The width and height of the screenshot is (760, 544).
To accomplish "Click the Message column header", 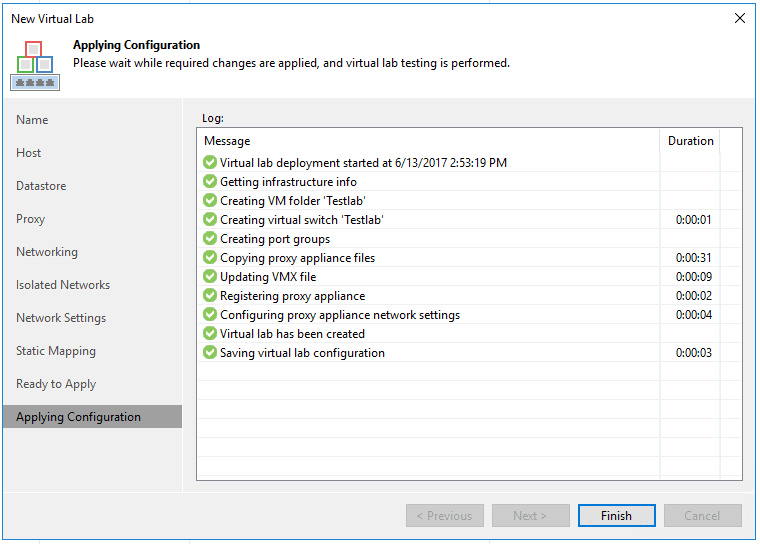I will (x=227, y=141).
